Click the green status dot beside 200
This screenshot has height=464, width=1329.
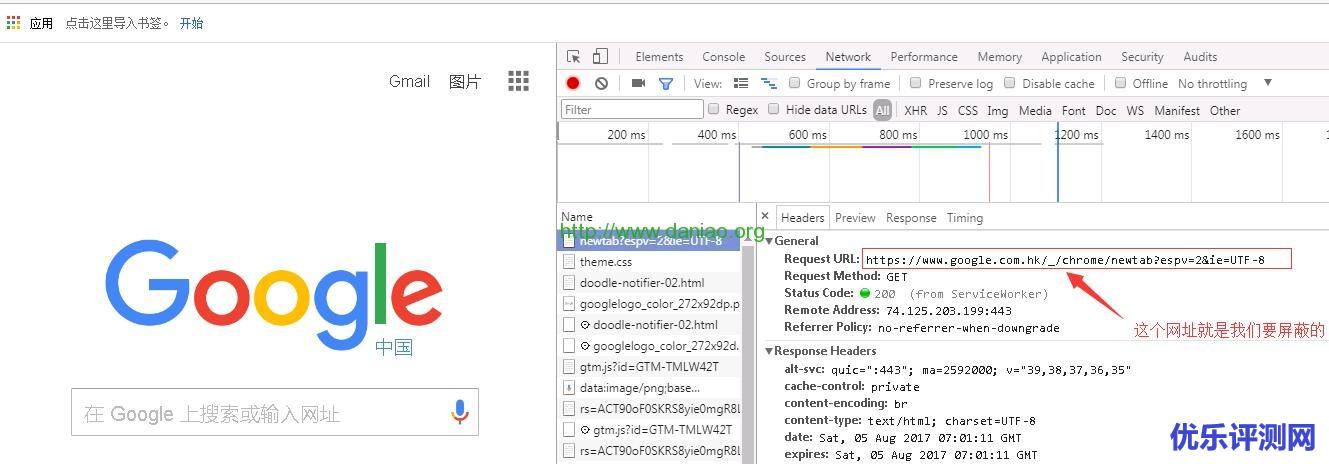click(x=865, y=294)
